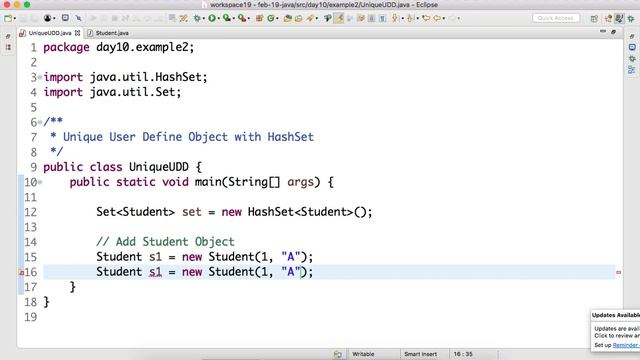
Task: Click the Updates Available notification title
Action: [x=616, y=315]
